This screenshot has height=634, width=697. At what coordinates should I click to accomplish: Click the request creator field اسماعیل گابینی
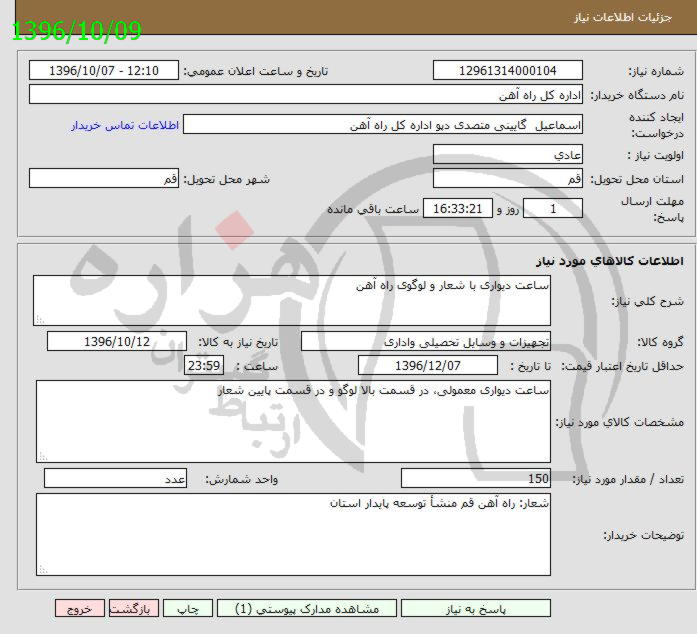click(x=383, y=125)
